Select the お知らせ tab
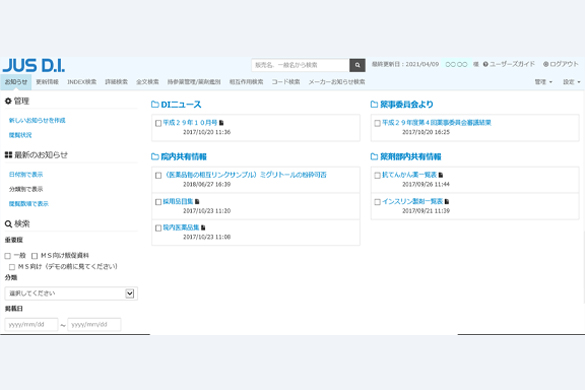This screenshot has height=390, width=585. tap(16, 82)
